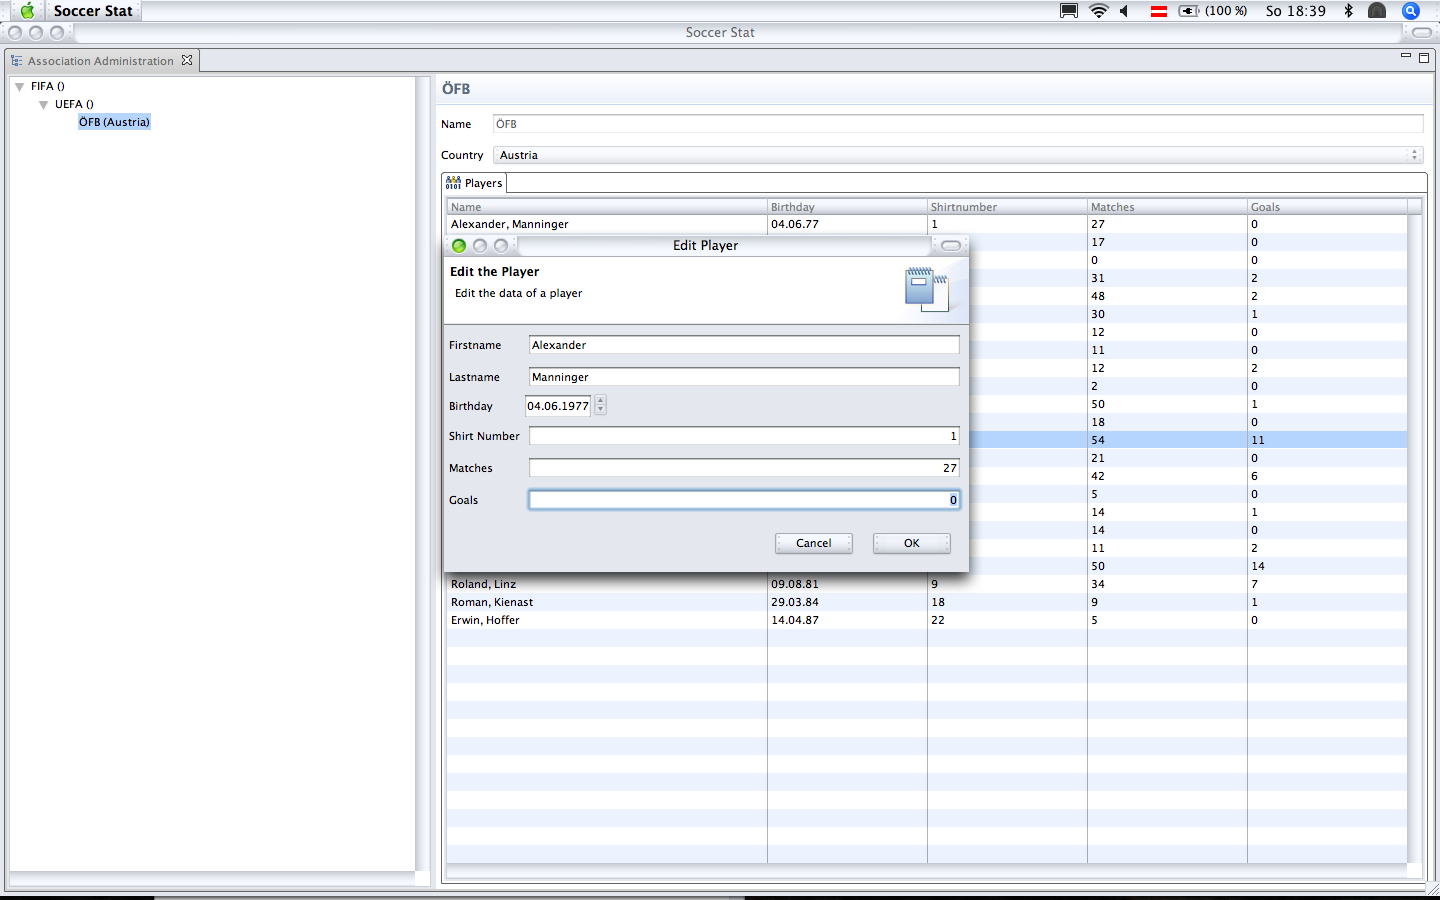Open the Apple menu
Viewport: 1440px width, 900px height.
[x=28, y=11]
